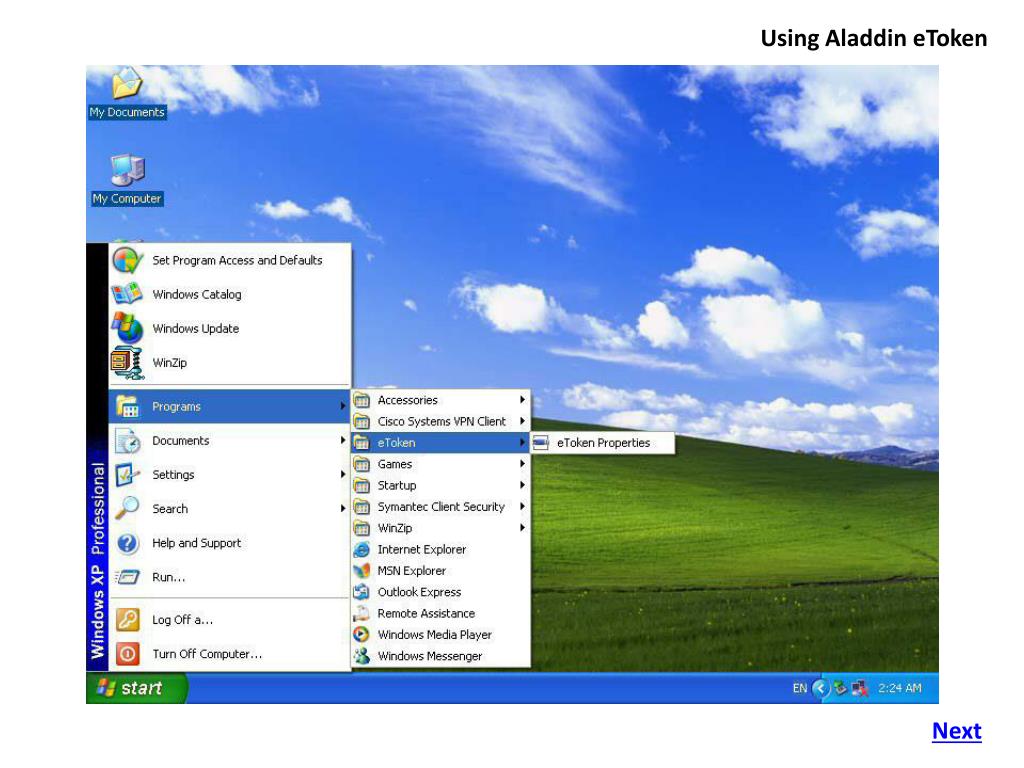Click the MSN Explorer butterfly icon
Image resolution: width=1024 pixels, height=768 pixels.
(361, 571)
